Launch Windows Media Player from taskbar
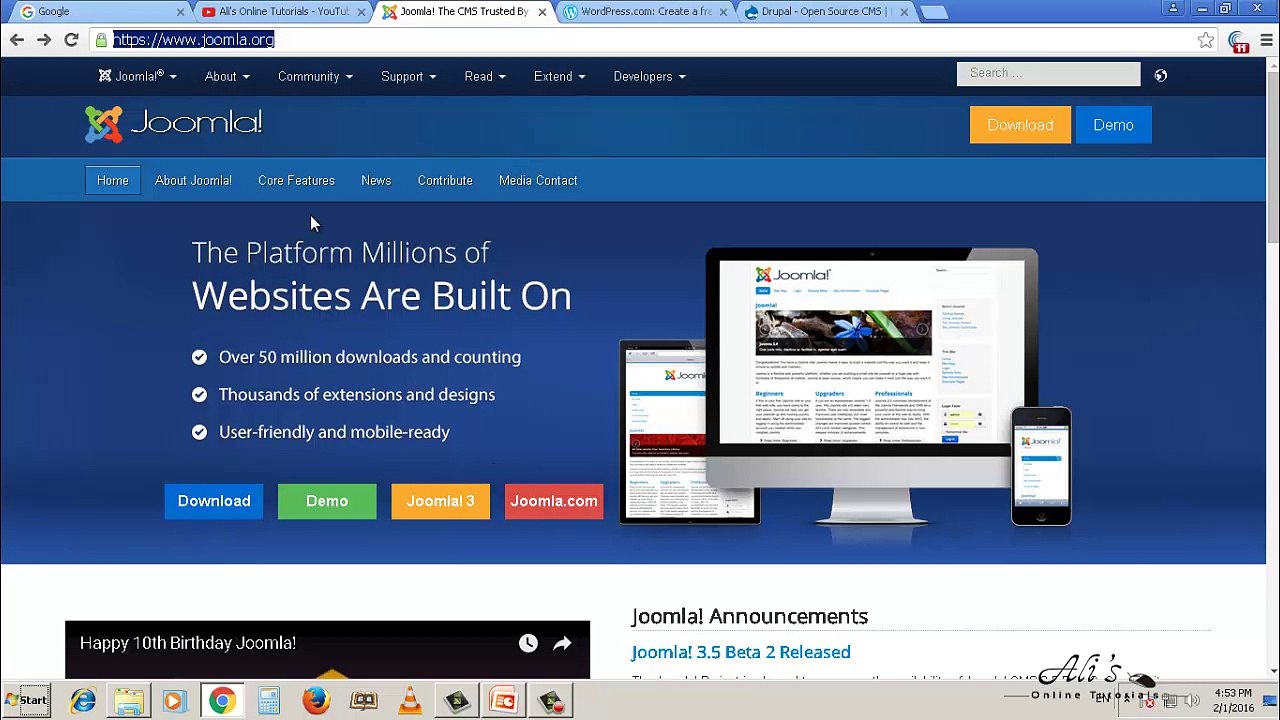This screenshot has width=1280, height=720. point(174,700)
